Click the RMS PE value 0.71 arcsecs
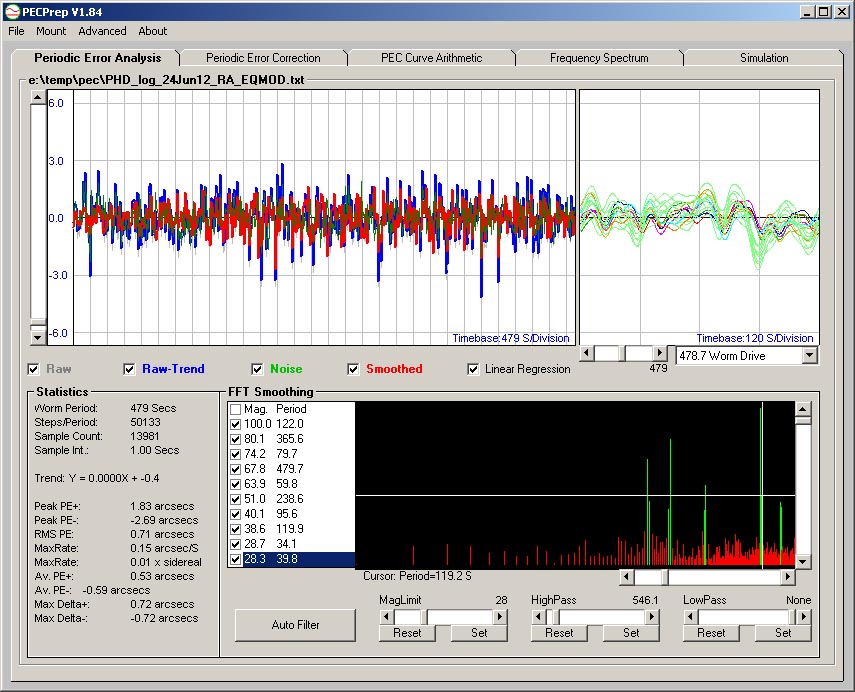The height and width of the screenshot is (692, 855). [x=162, y=534]
